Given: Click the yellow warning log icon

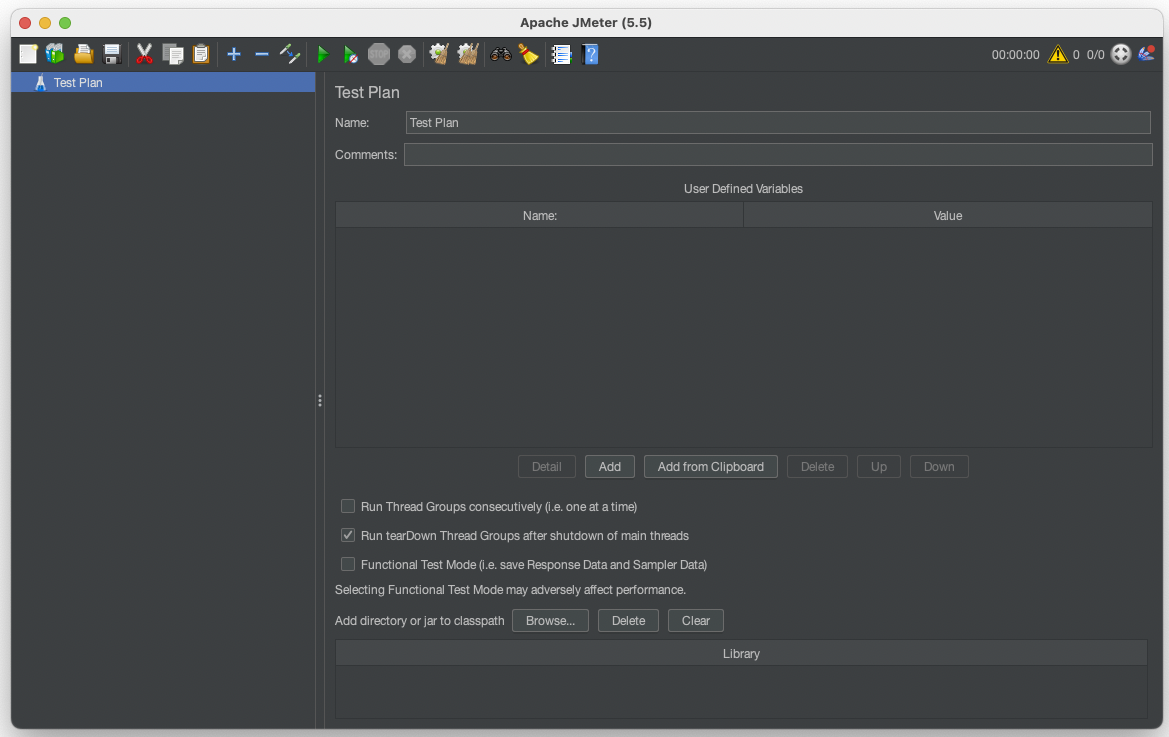Looking at the screenshot, I should [1057, 54].
